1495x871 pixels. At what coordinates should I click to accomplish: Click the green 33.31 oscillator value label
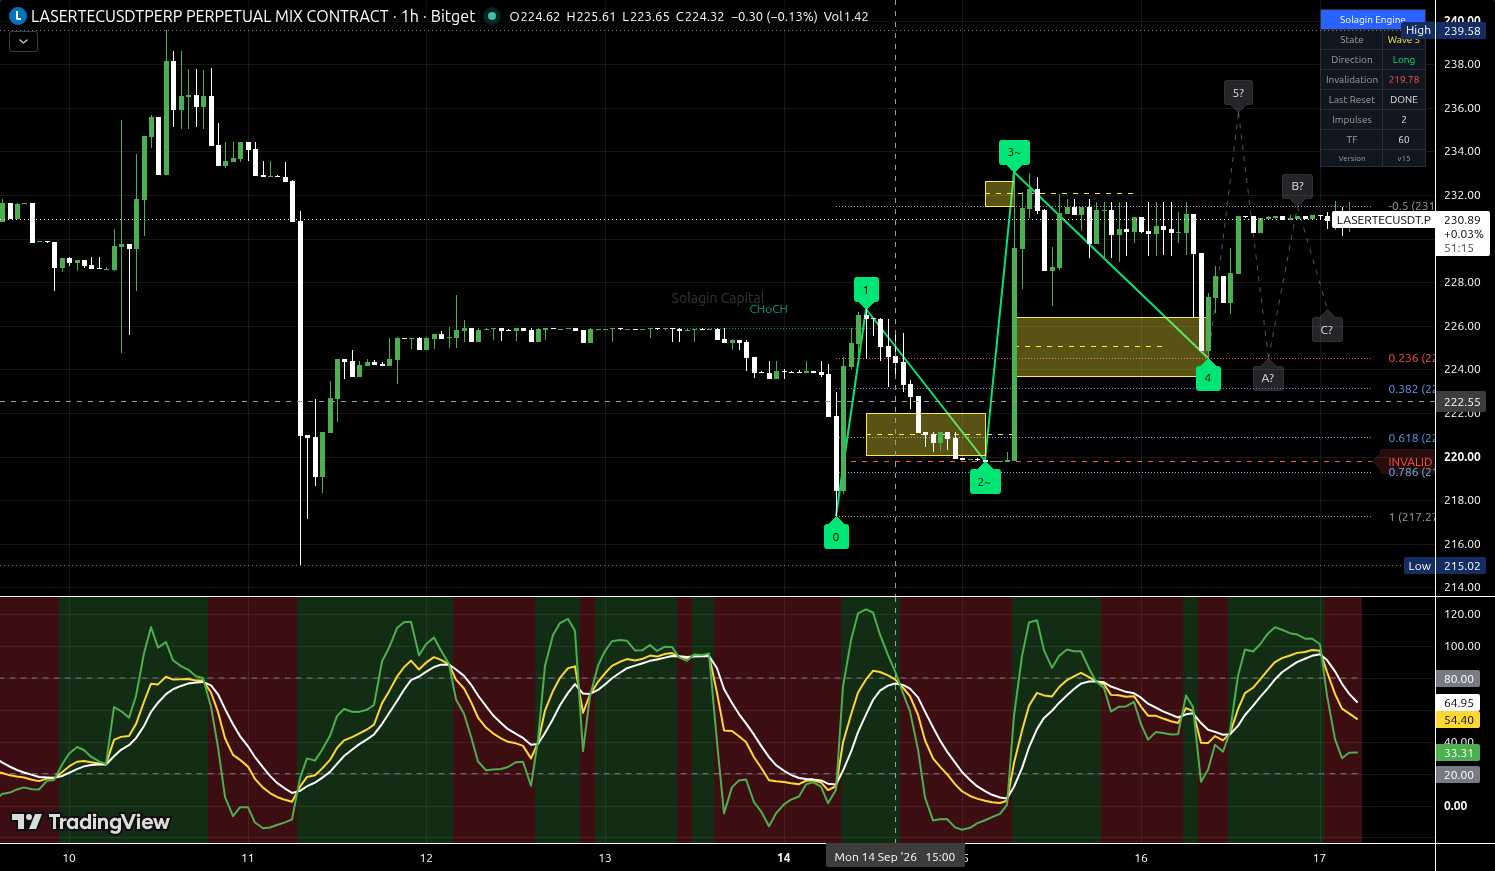[1459, 753]
